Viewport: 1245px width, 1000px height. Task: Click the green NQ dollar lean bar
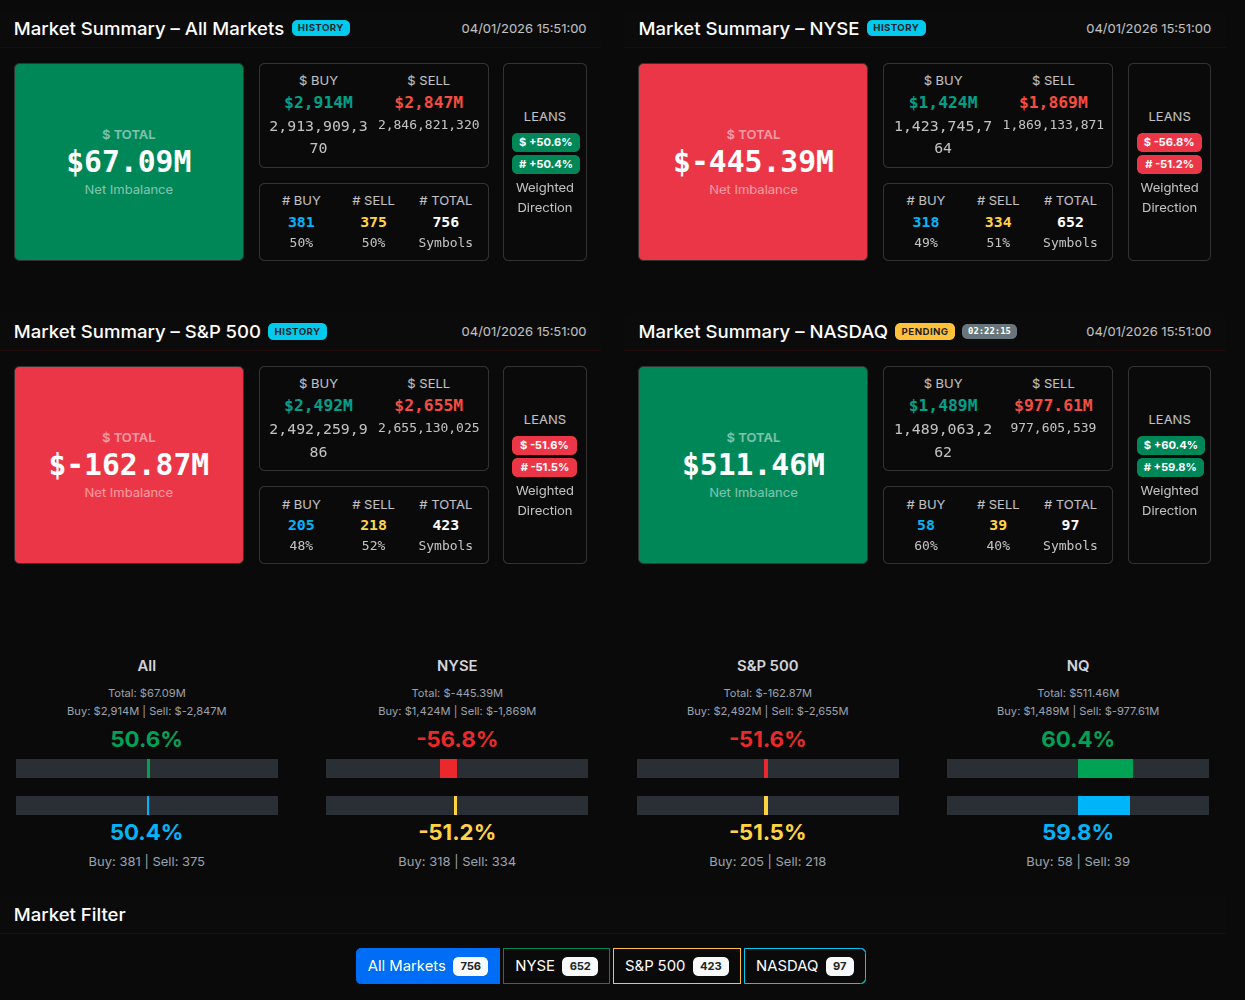pyautogui.click(x=1105, y=768)
